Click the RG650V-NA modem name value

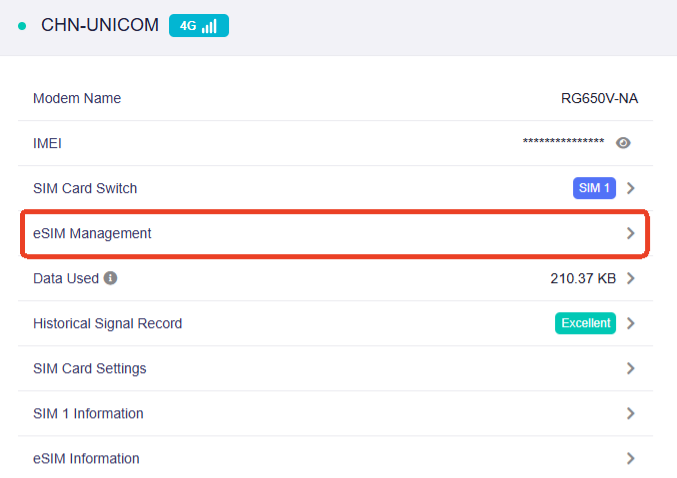599,98
